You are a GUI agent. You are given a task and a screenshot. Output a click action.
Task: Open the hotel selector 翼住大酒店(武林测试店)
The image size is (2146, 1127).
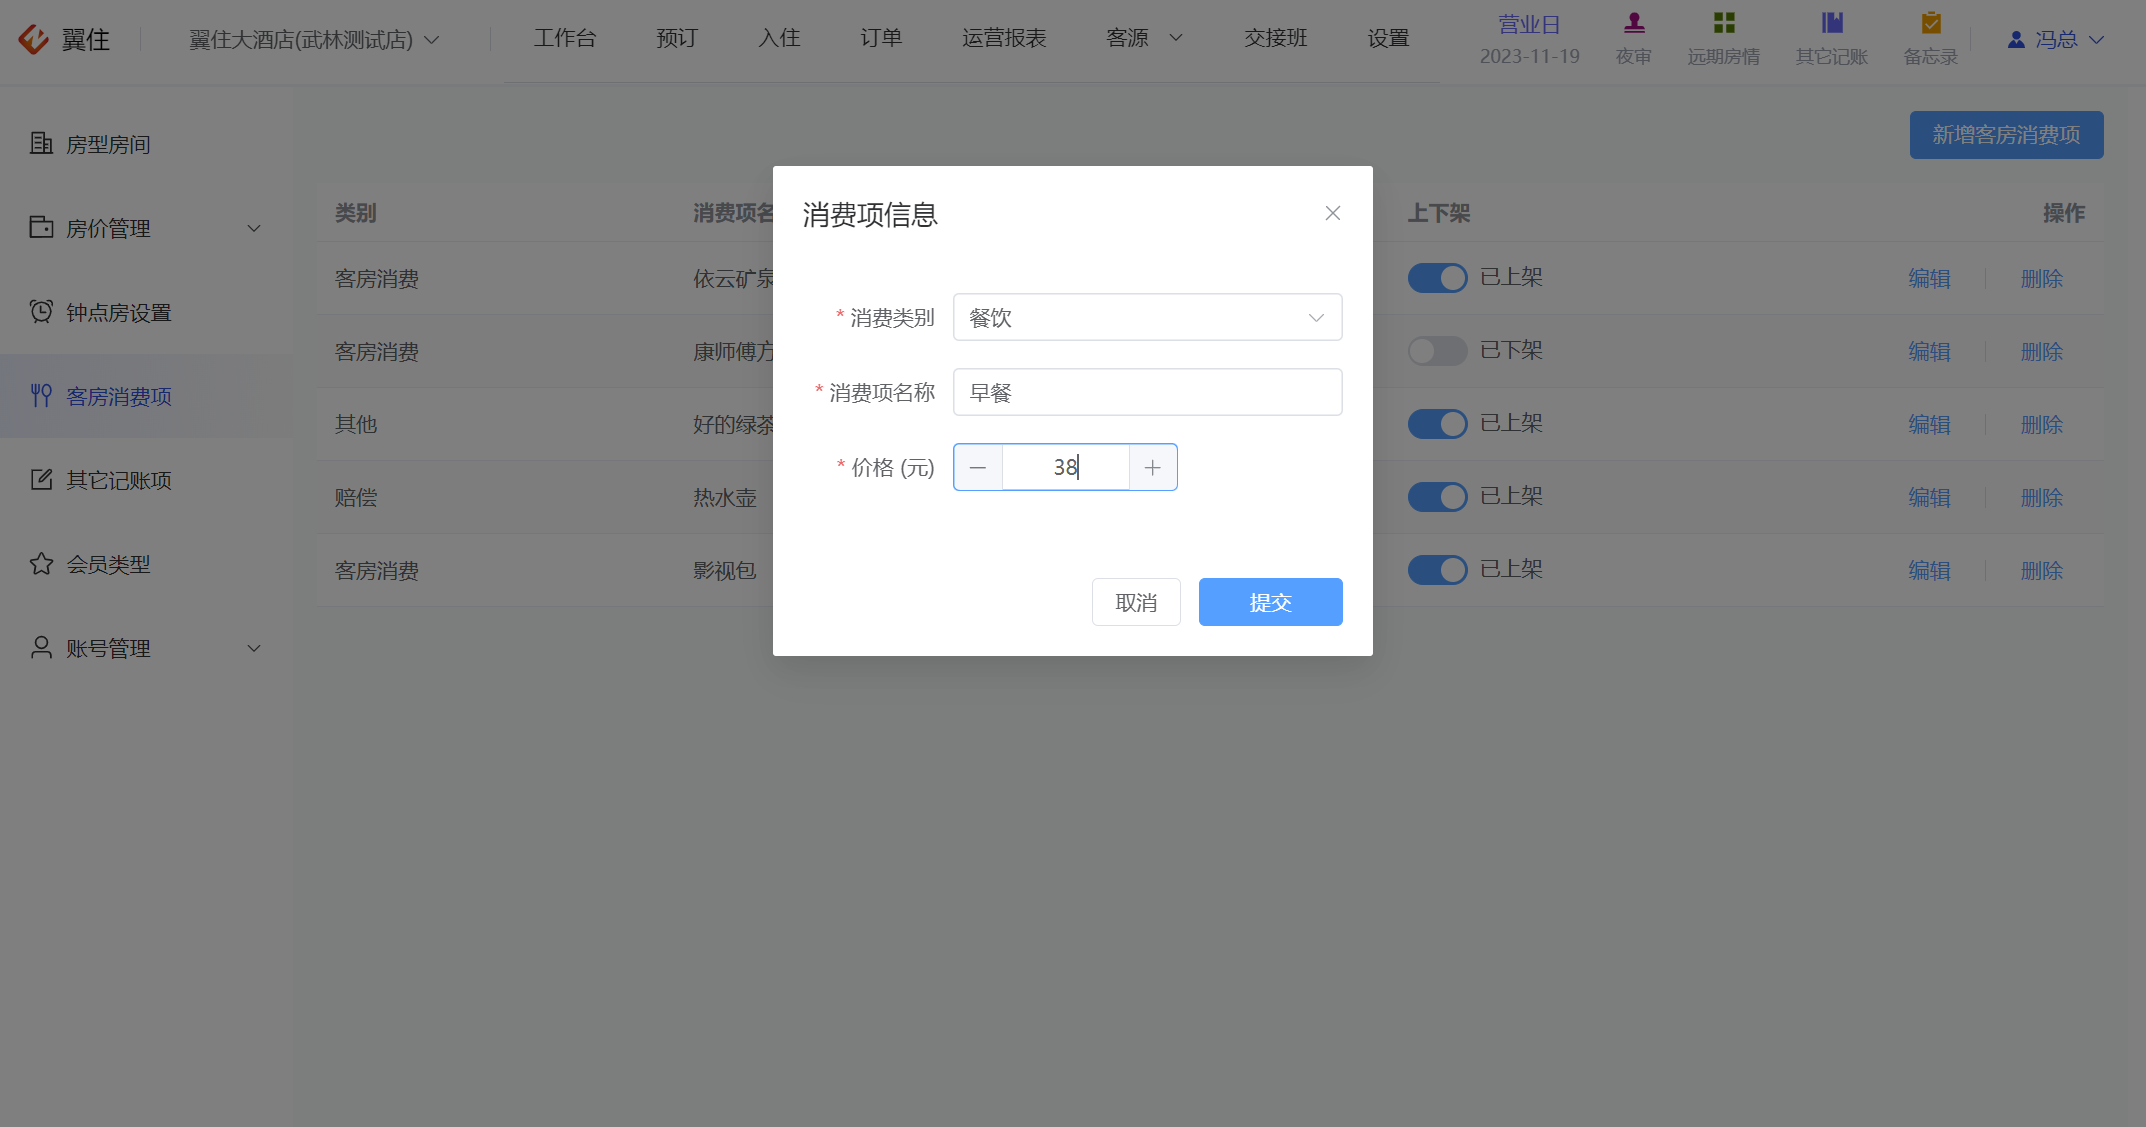click(x=314, y=39)
